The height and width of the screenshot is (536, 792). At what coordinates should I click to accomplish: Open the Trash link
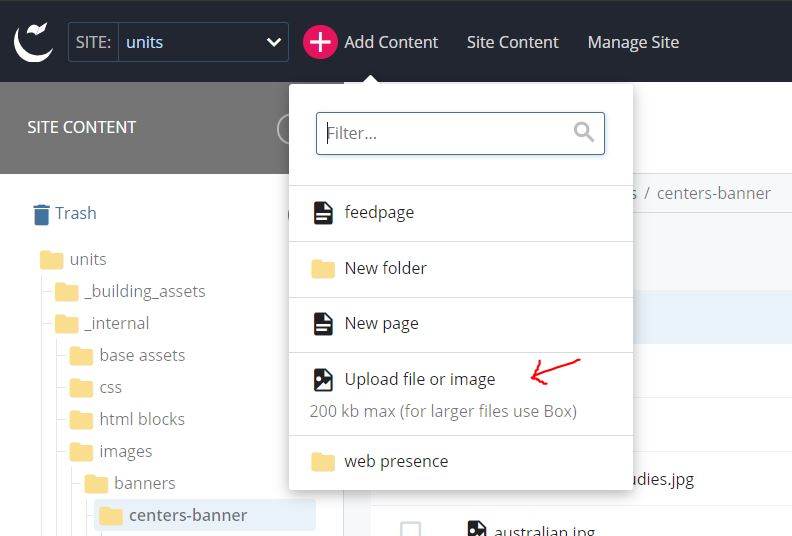76,213
